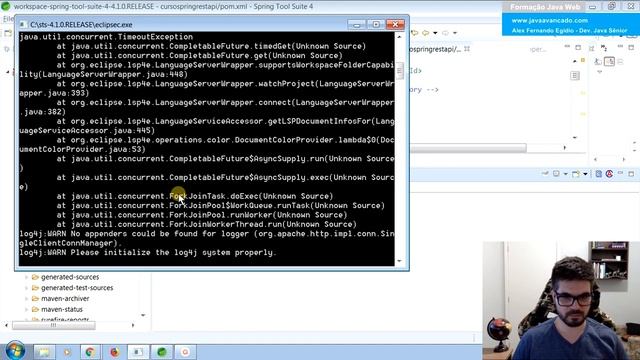Open Display Selected Console dropdown arrow

[x=565, y=174]
